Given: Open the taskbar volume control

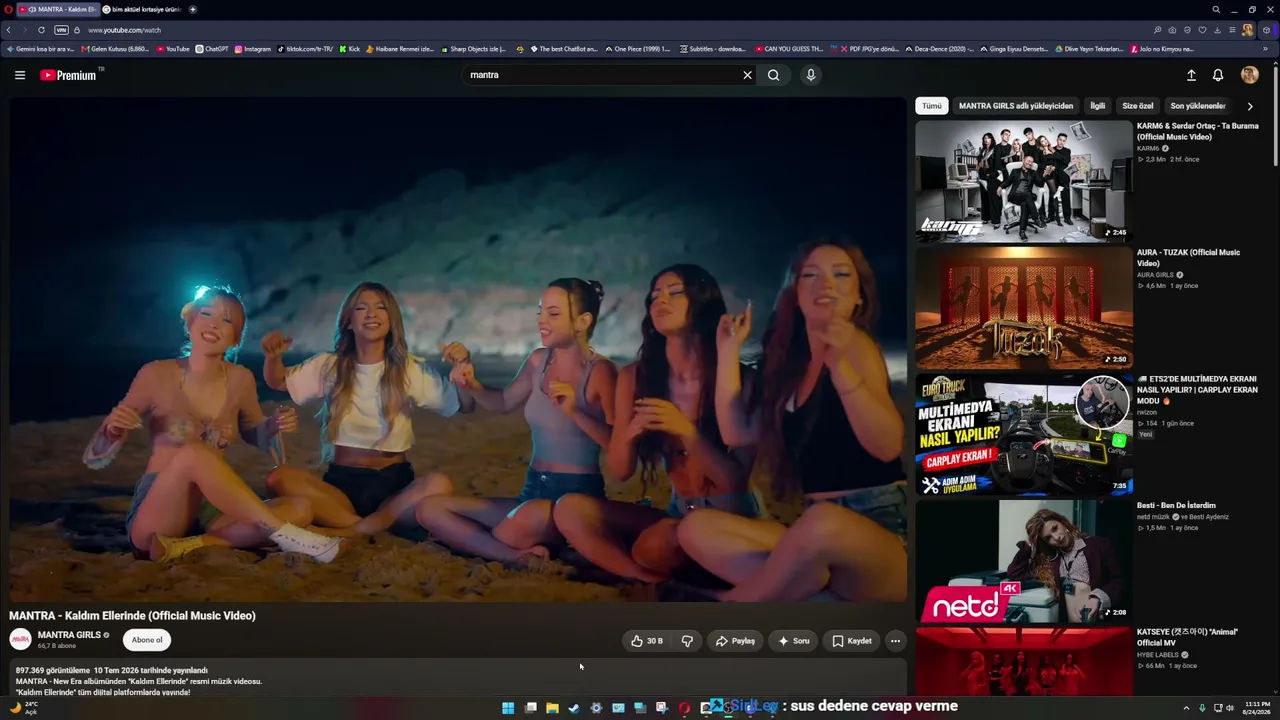Looking at the screenshot, I should tap(1230, 708).
